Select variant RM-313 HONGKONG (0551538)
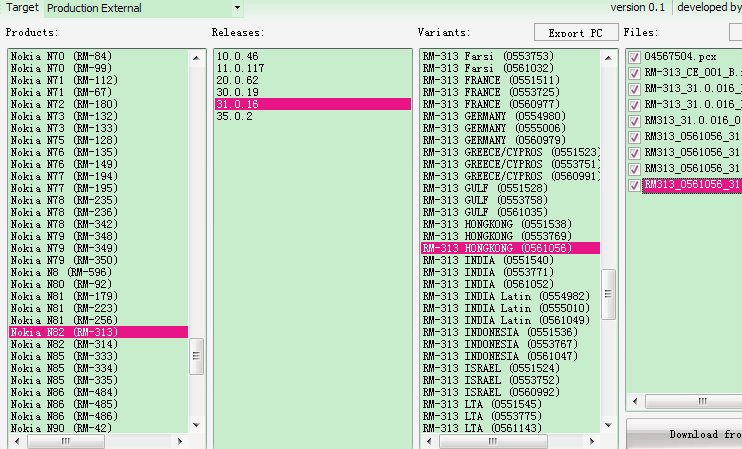The width and height of the screenshot is (742, 449). tap(511, 224)
